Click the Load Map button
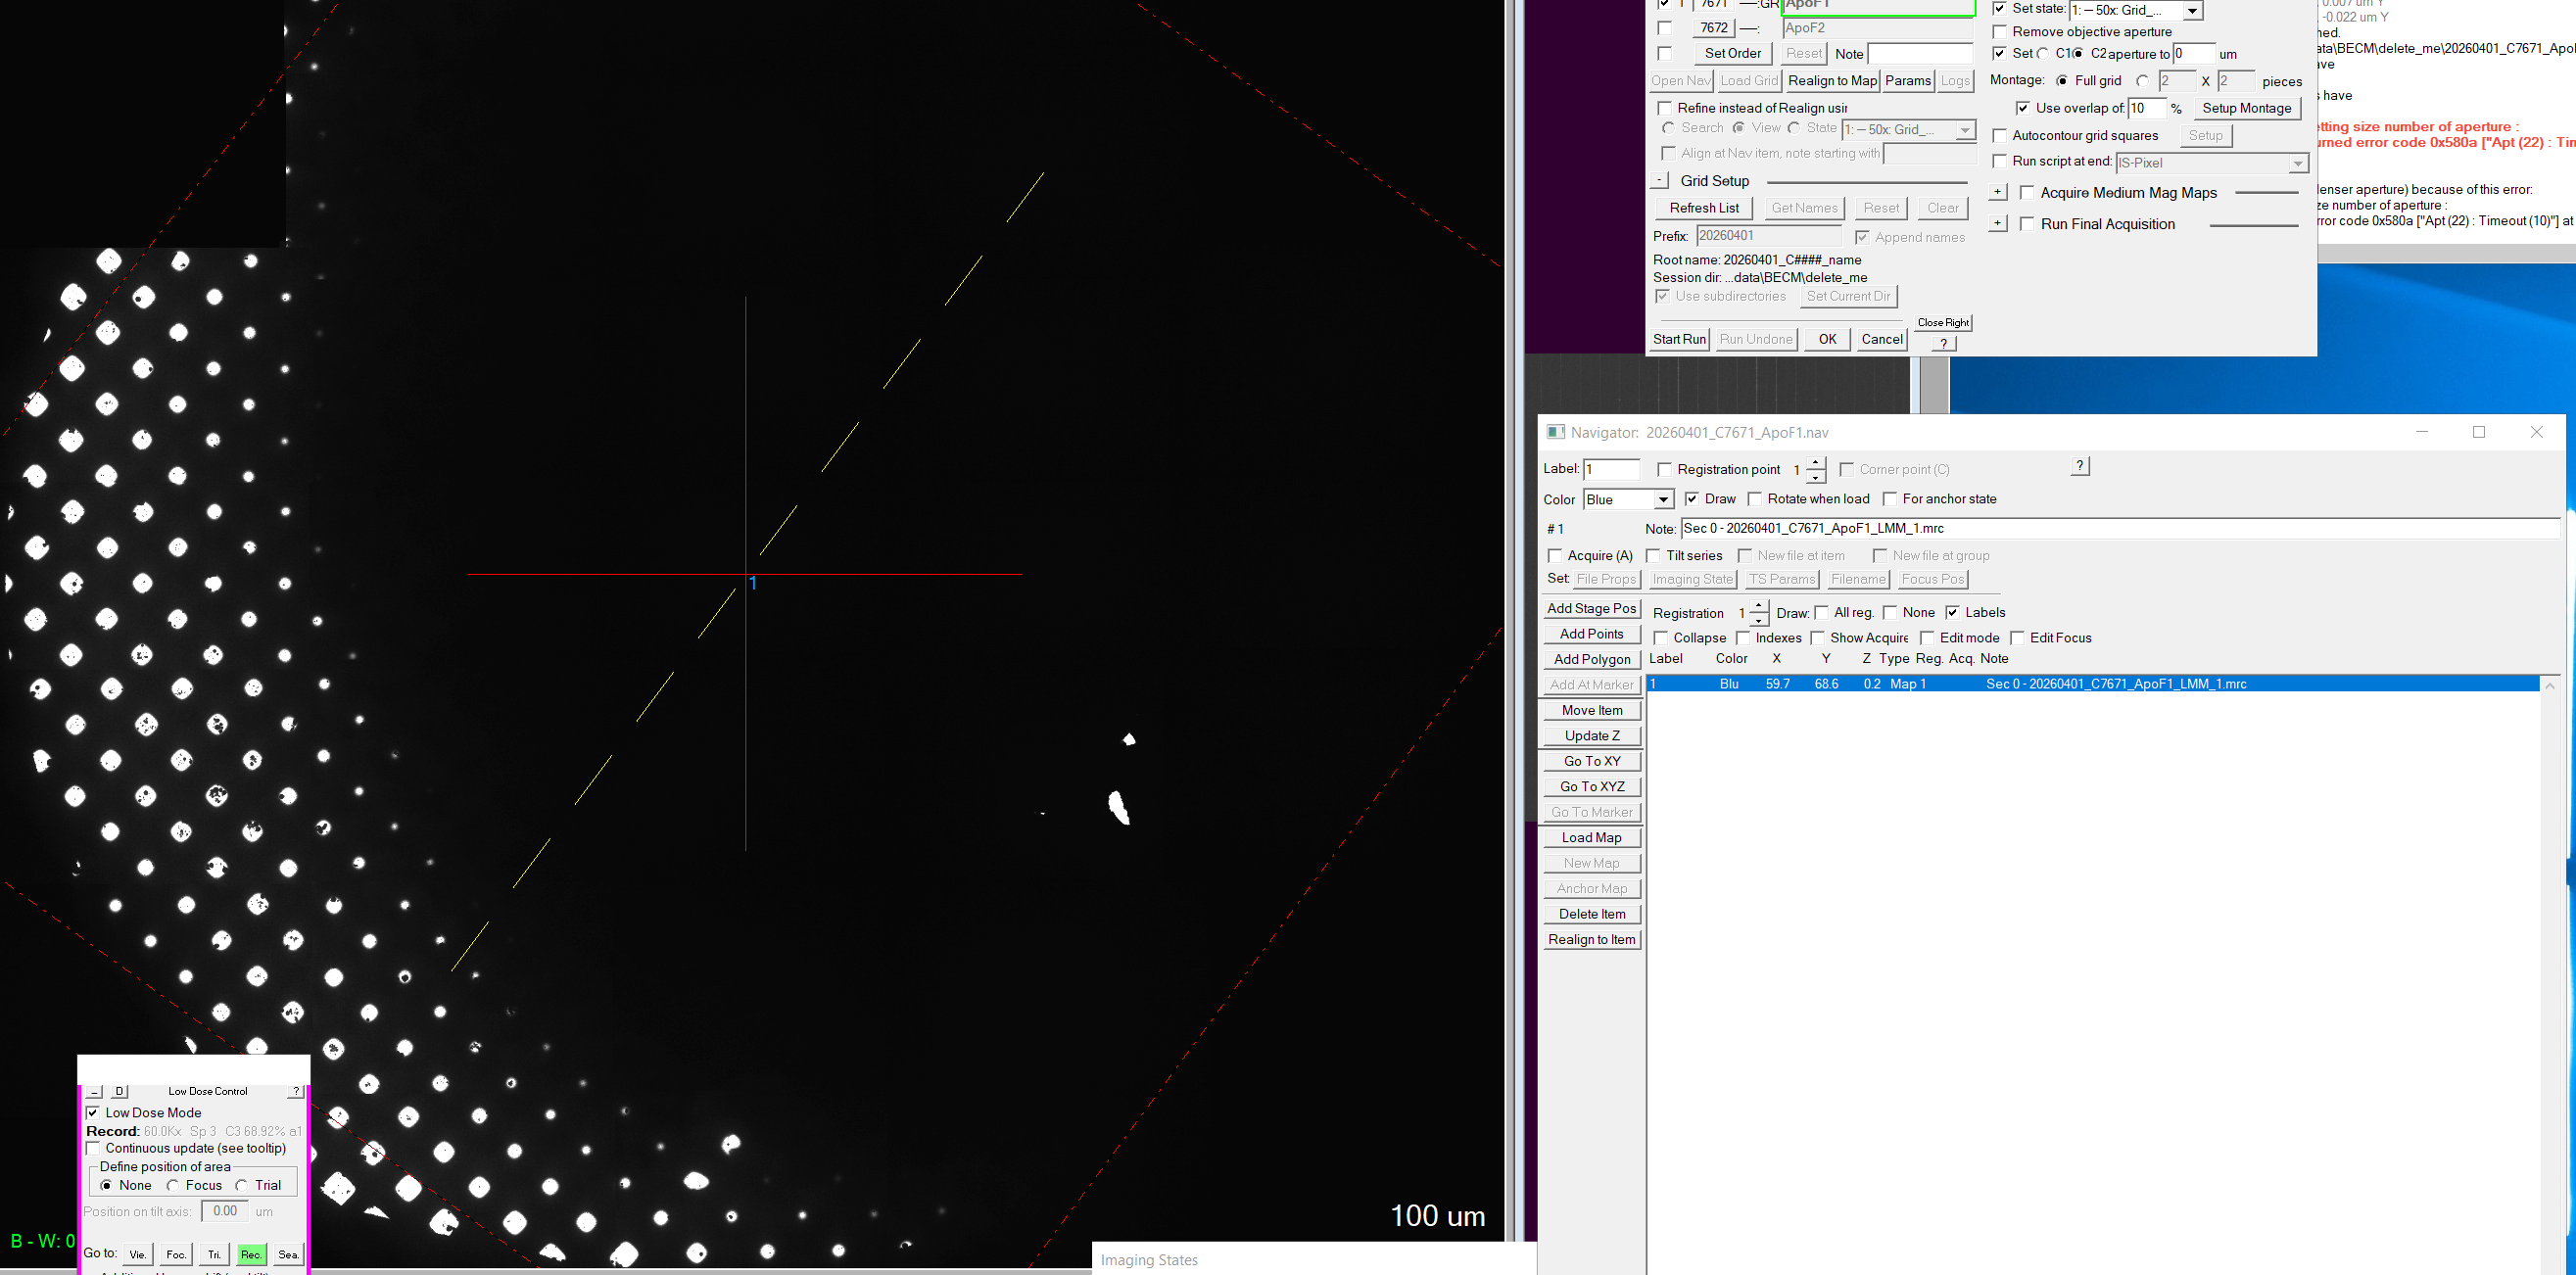Image resolution: width=2576 pixels, height=1275 pixels. (x=1592, y=838)
